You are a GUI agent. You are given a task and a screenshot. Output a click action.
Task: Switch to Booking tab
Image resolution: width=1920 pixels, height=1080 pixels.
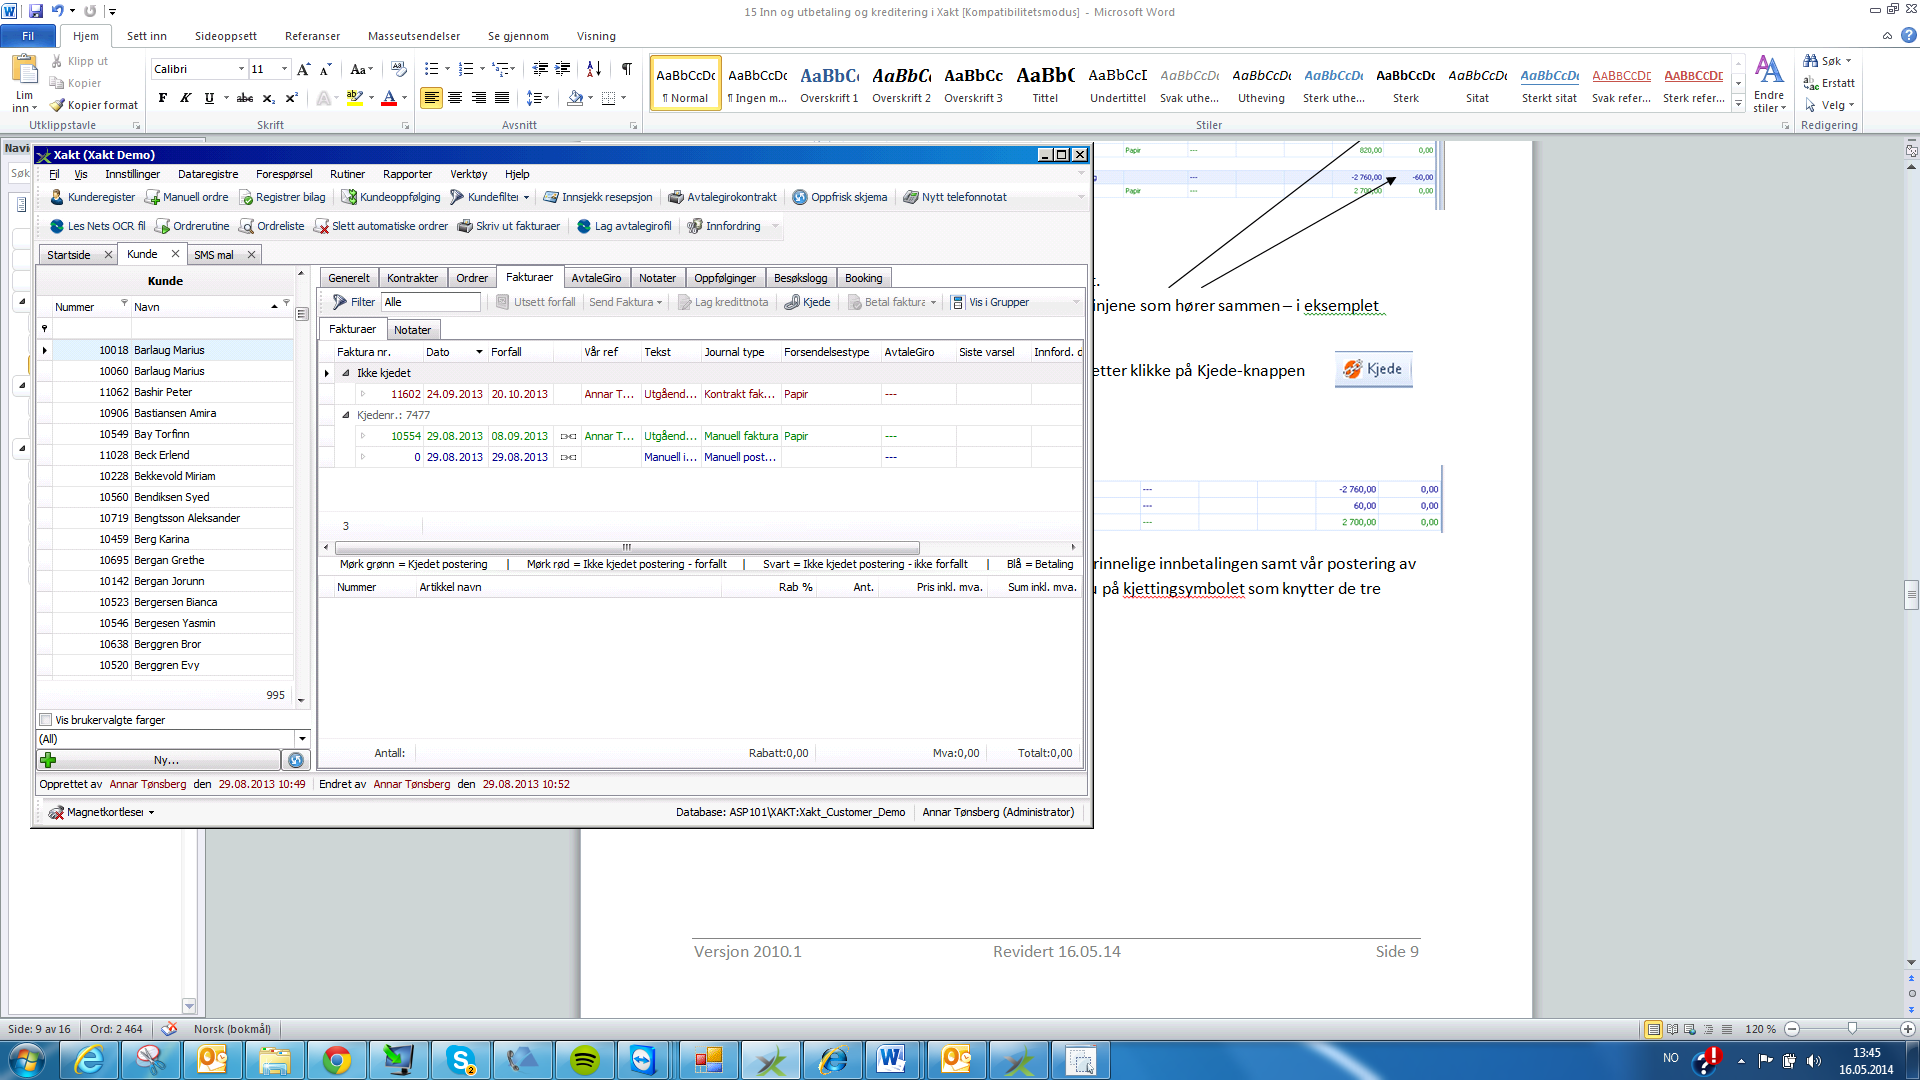[863, 278]
